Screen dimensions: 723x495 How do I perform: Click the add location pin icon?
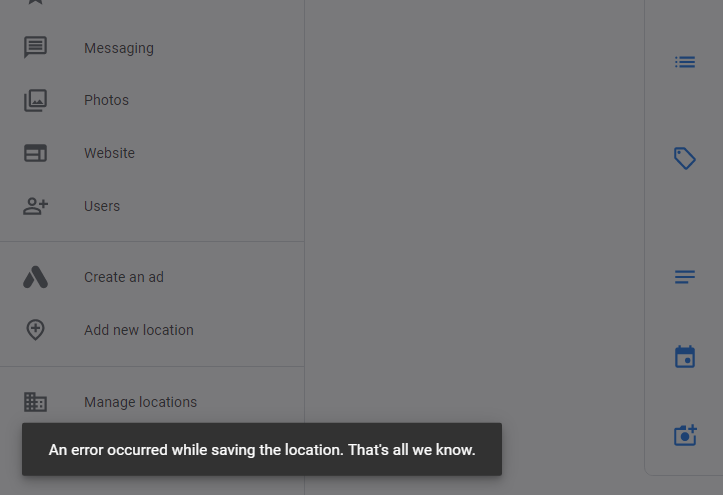(x=36, y=330)
